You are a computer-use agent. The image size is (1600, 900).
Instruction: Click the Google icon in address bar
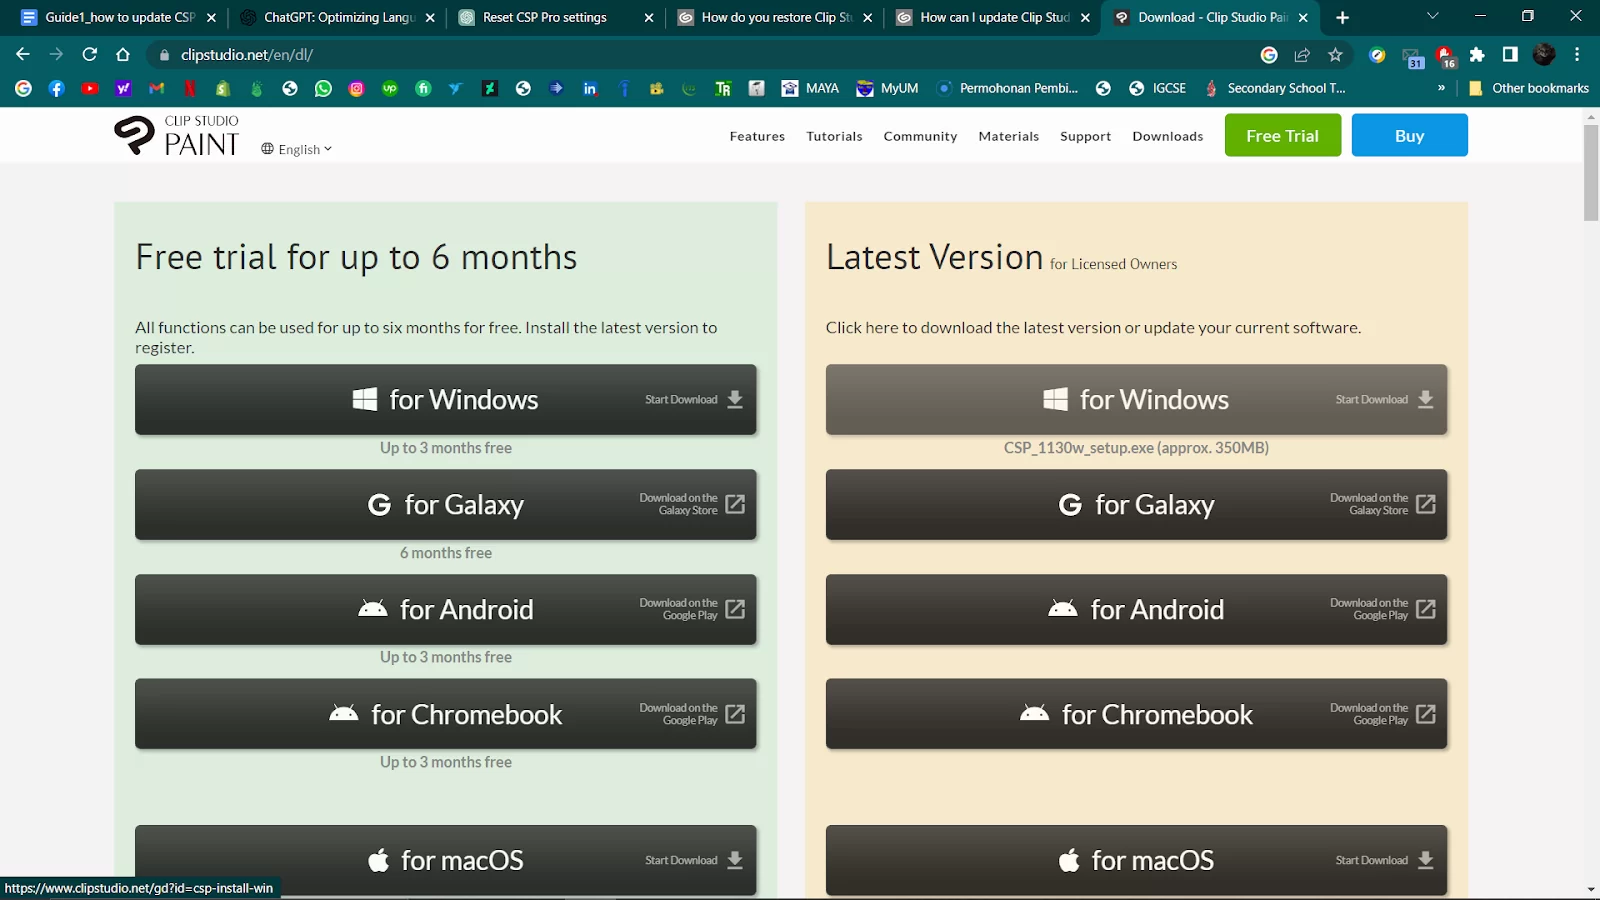click(x=1269, y=55)
